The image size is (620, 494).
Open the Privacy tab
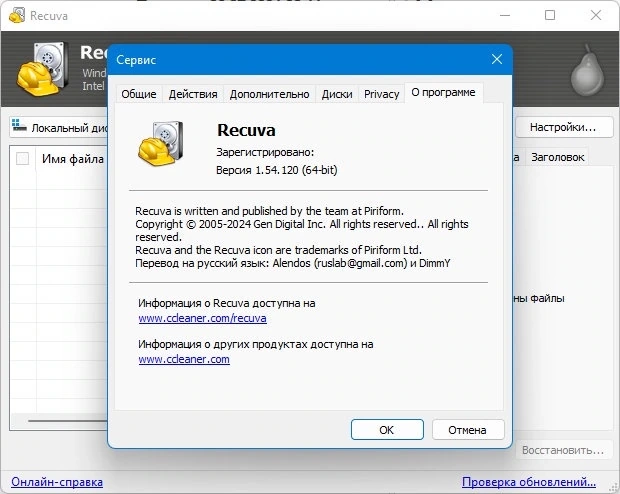tap(382, 94)
